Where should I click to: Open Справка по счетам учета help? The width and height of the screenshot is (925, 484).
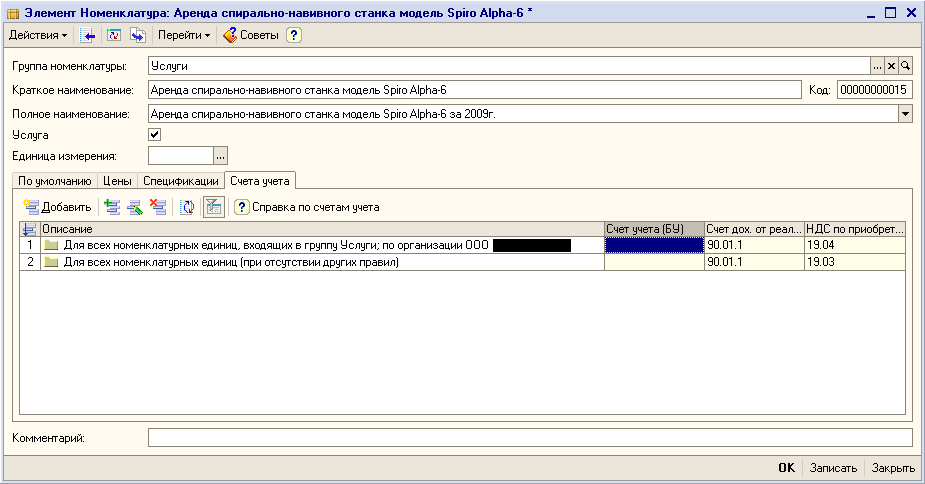point(306,207)
